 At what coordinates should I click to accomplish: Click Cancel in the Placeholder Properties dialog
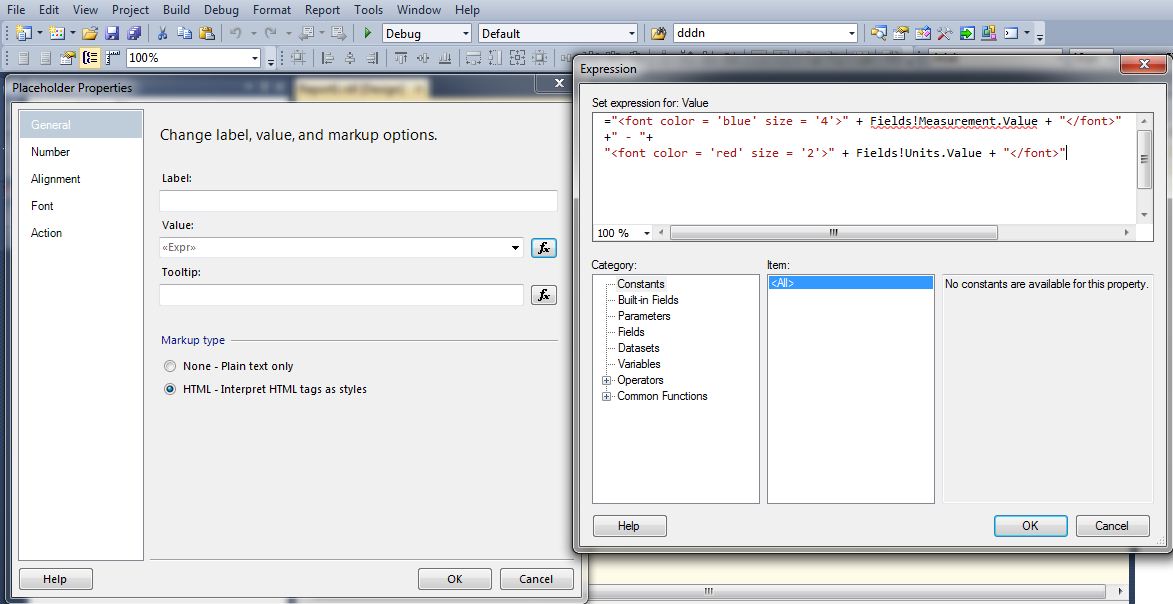[x=536, y=579]
